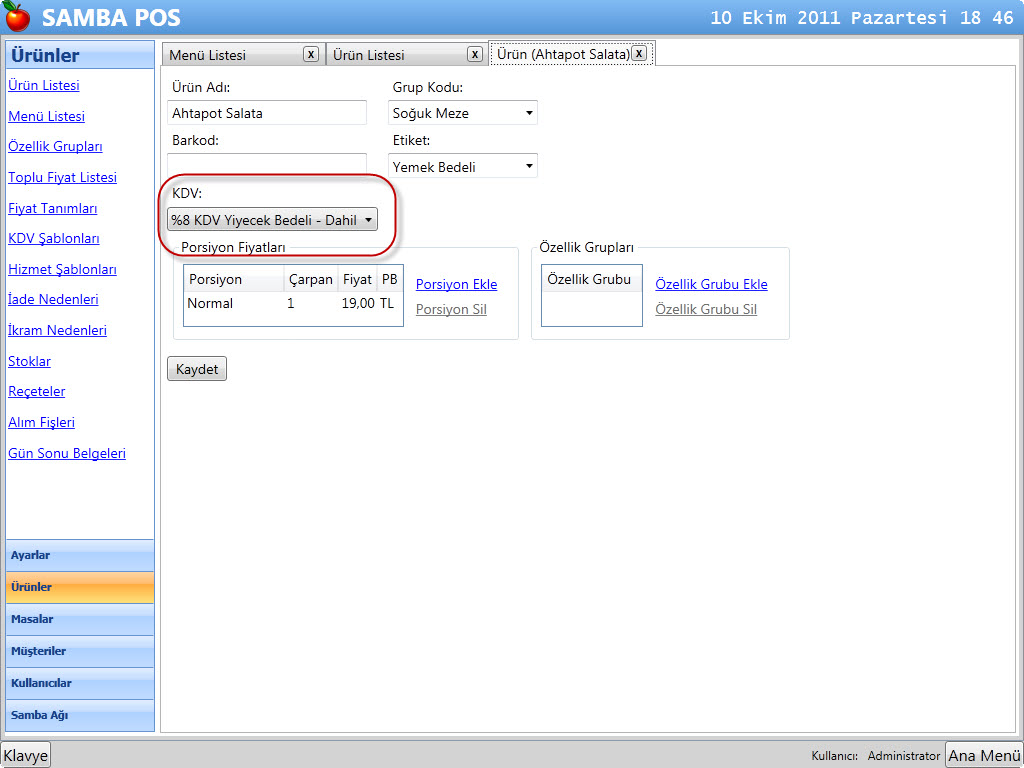The height and width of the screenshot is (768, 1024).
Task: Select the Masalar section
Action: click(80, 619)
